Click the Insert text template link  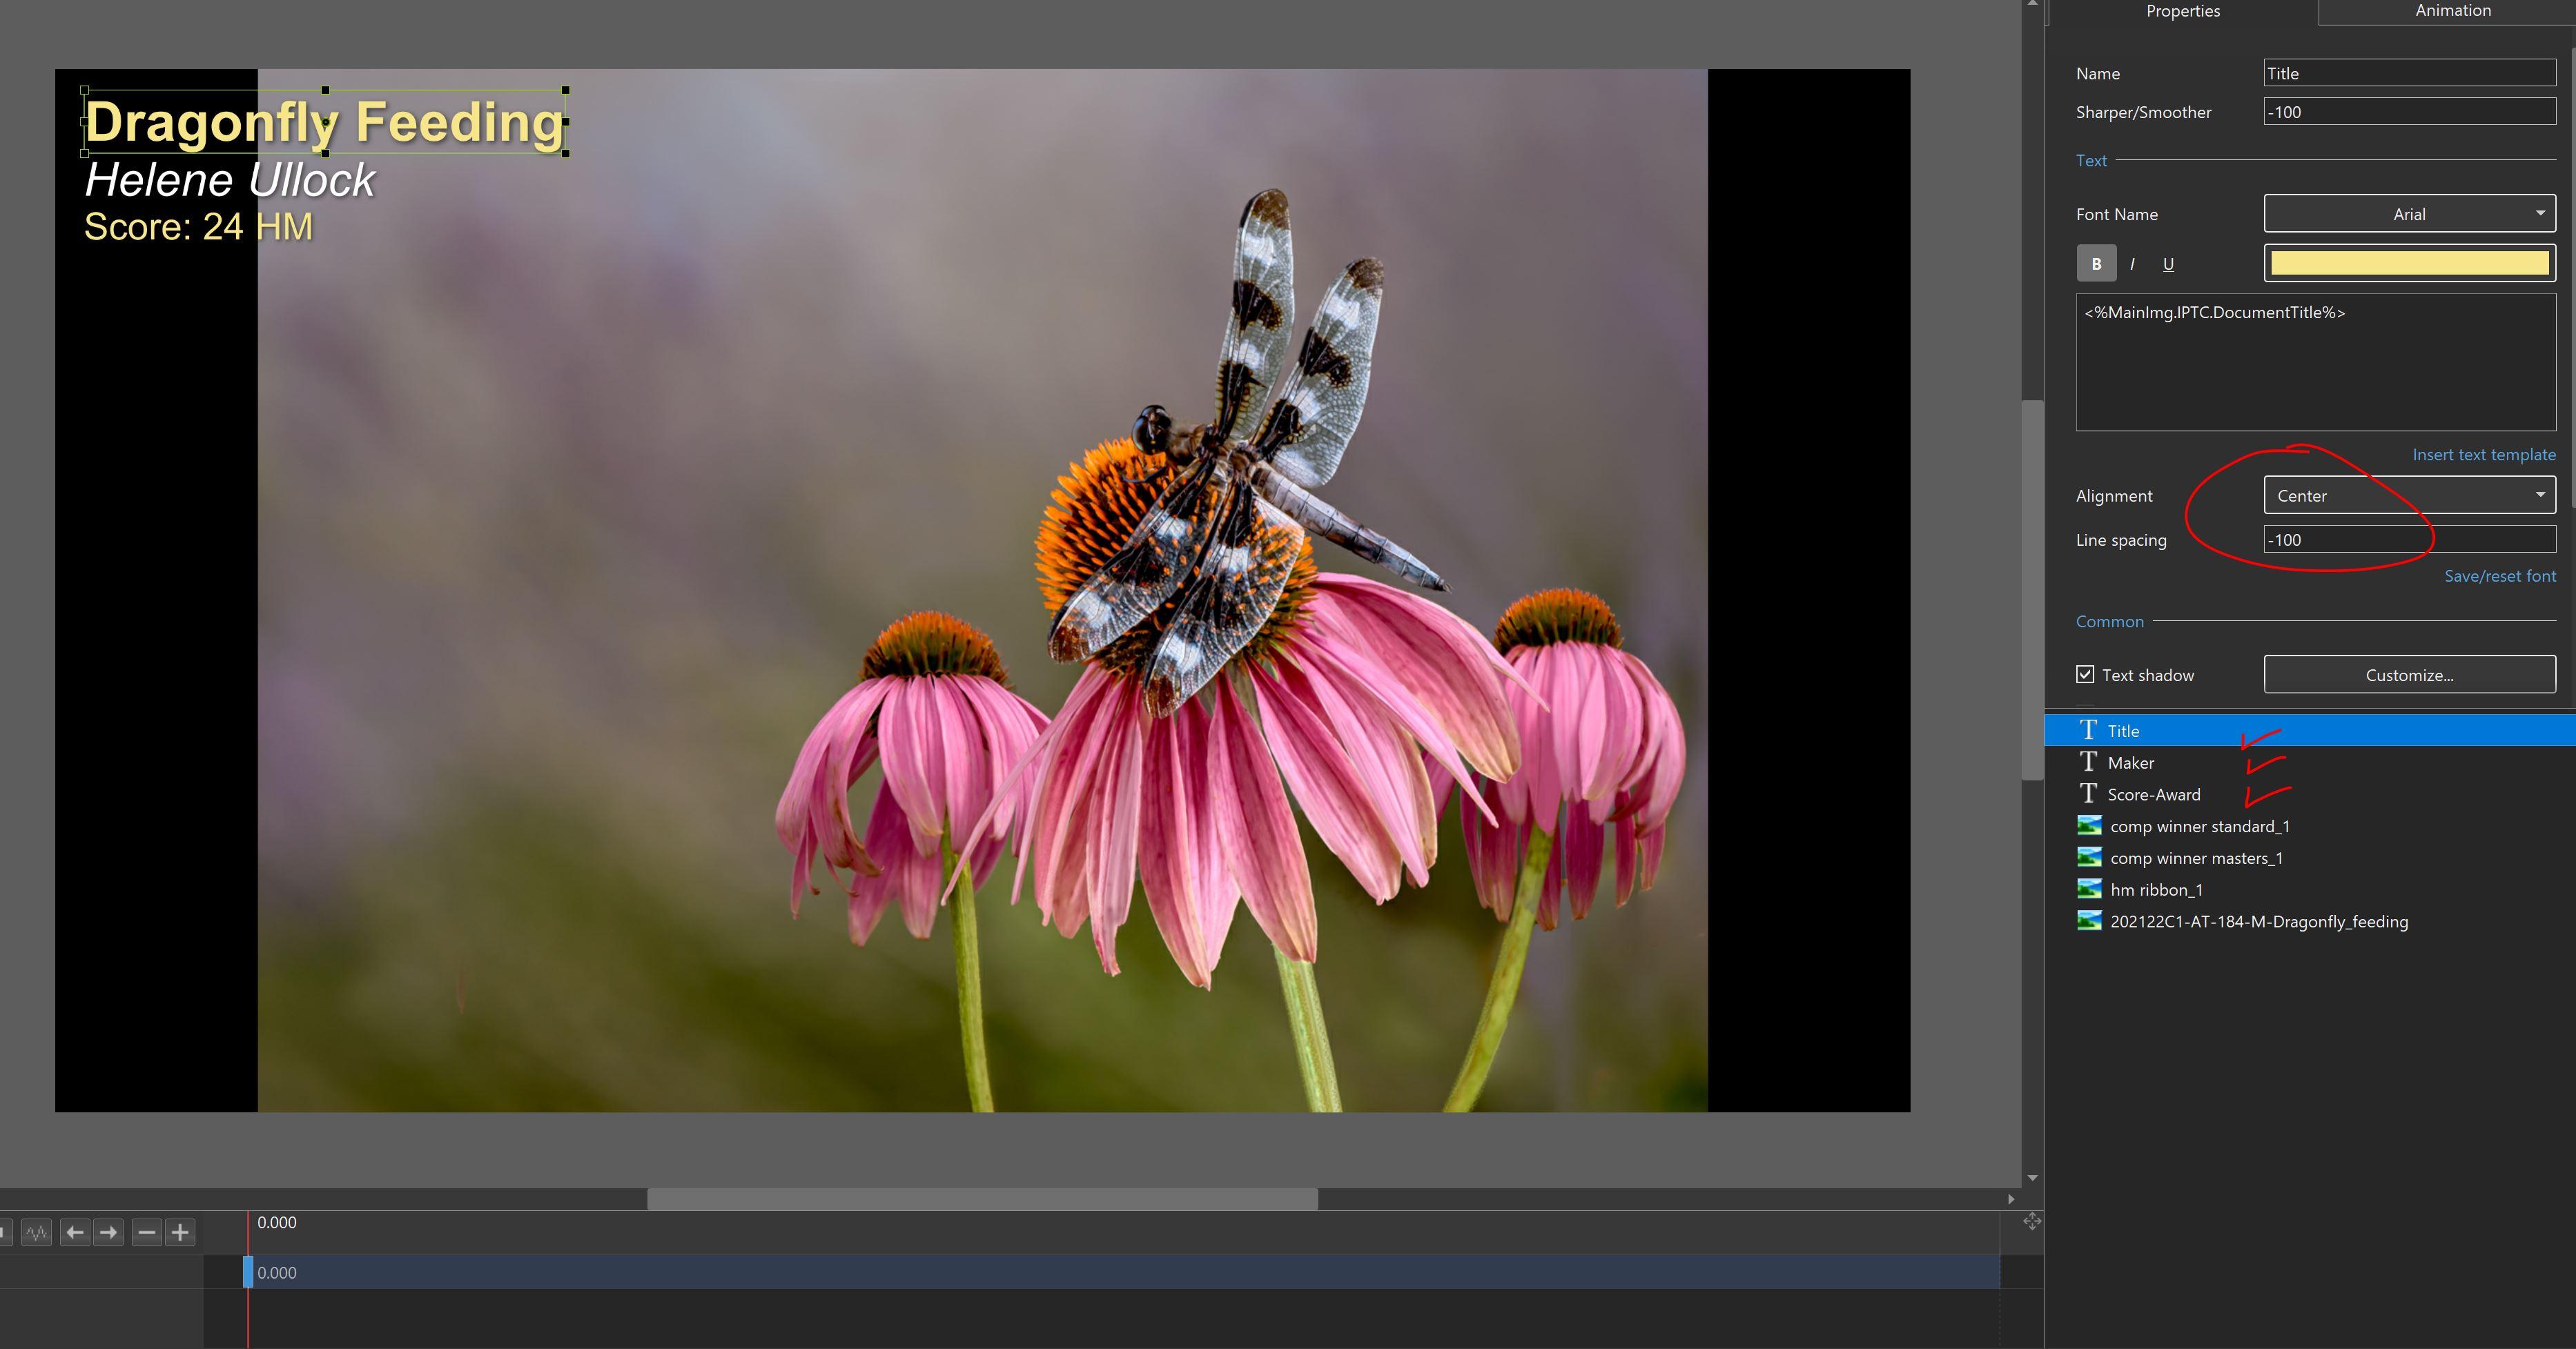(2483, 454)
